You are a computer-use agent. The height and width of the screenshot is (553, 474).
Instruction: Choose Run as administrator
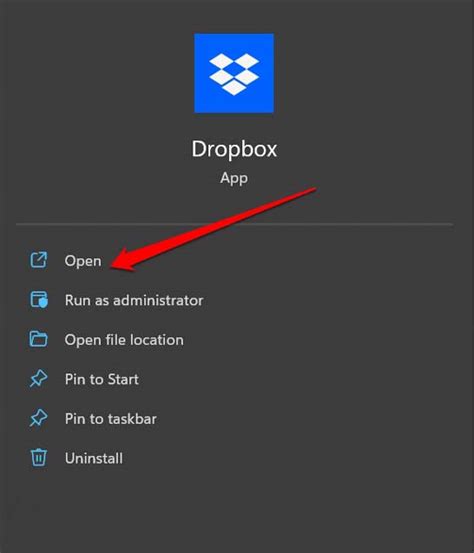[134, 300]
